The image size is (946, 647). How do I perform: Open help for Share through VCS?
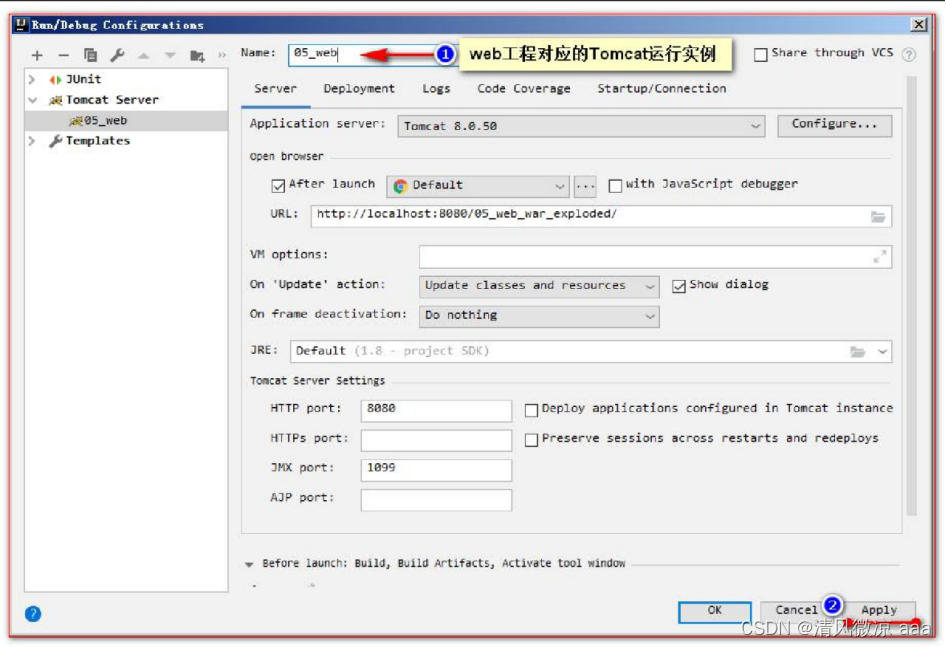[909, 54]
